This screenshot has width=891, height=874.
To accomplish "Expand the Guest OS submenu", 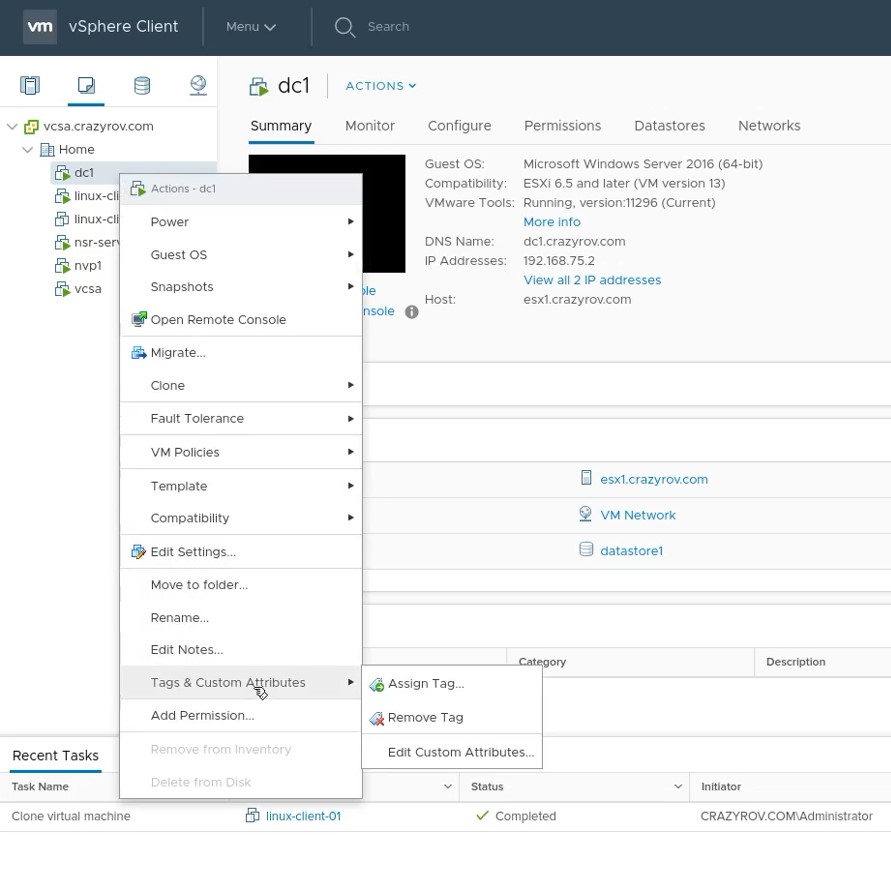I will [241, 255].
